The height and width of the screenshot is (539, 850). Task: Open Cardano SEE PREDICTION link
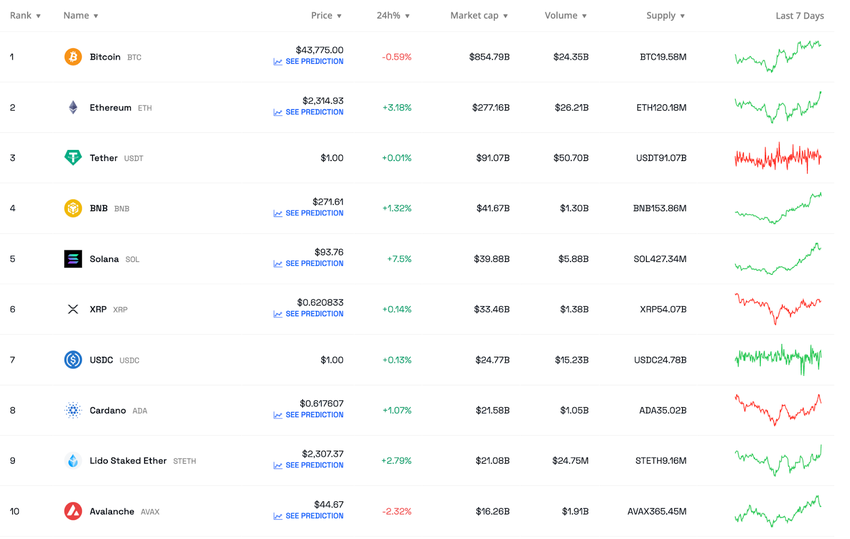(314, 415)
